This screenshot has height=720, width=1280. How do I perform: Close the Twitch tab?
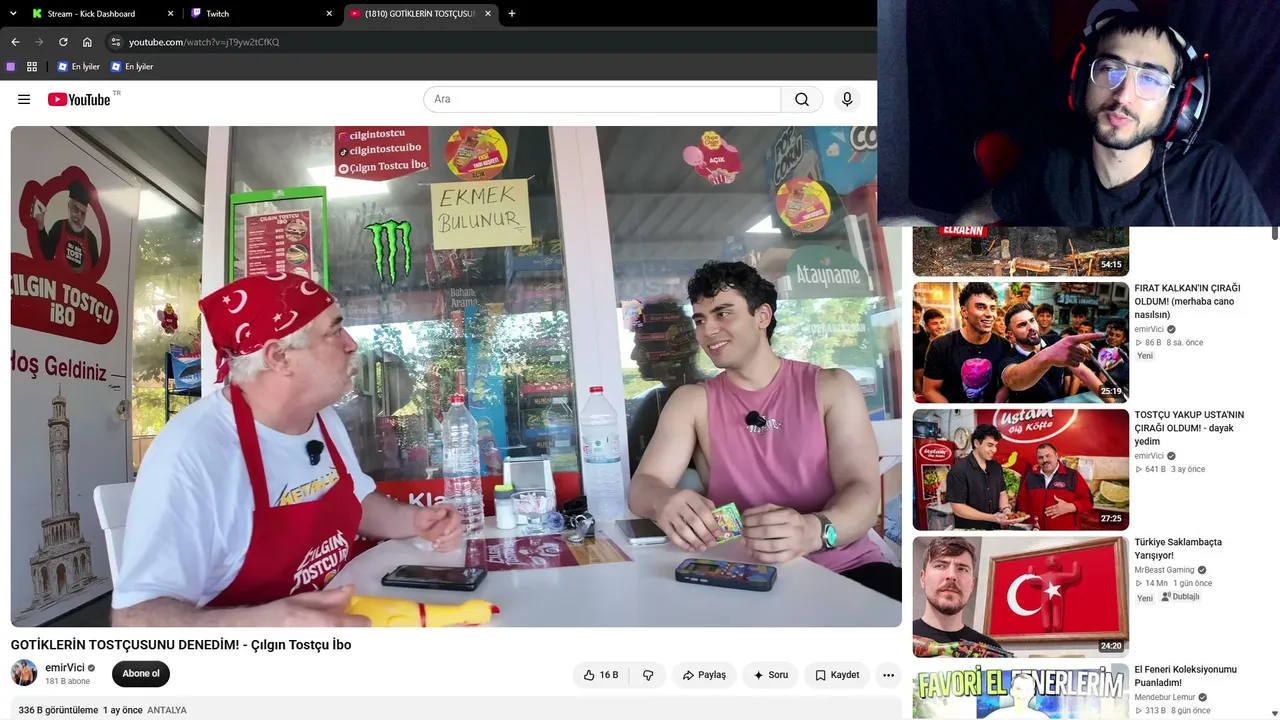coord(329,14)
